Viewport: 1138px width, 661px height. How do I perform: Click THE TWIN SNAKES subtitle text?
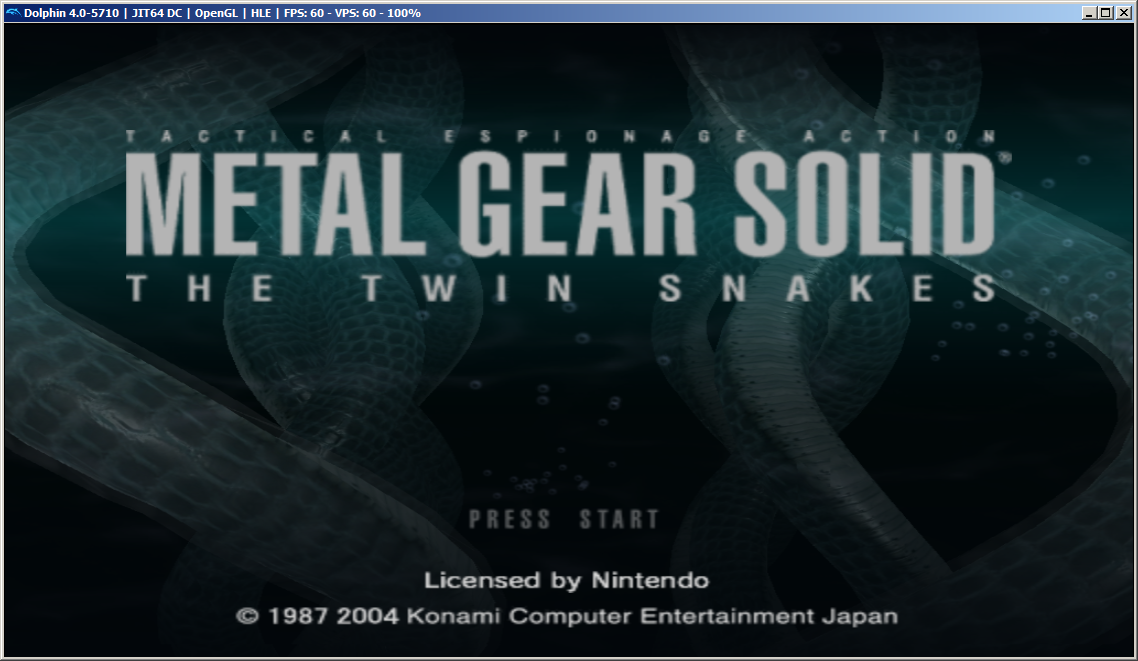pyautogui.click(x=560, y=289)
